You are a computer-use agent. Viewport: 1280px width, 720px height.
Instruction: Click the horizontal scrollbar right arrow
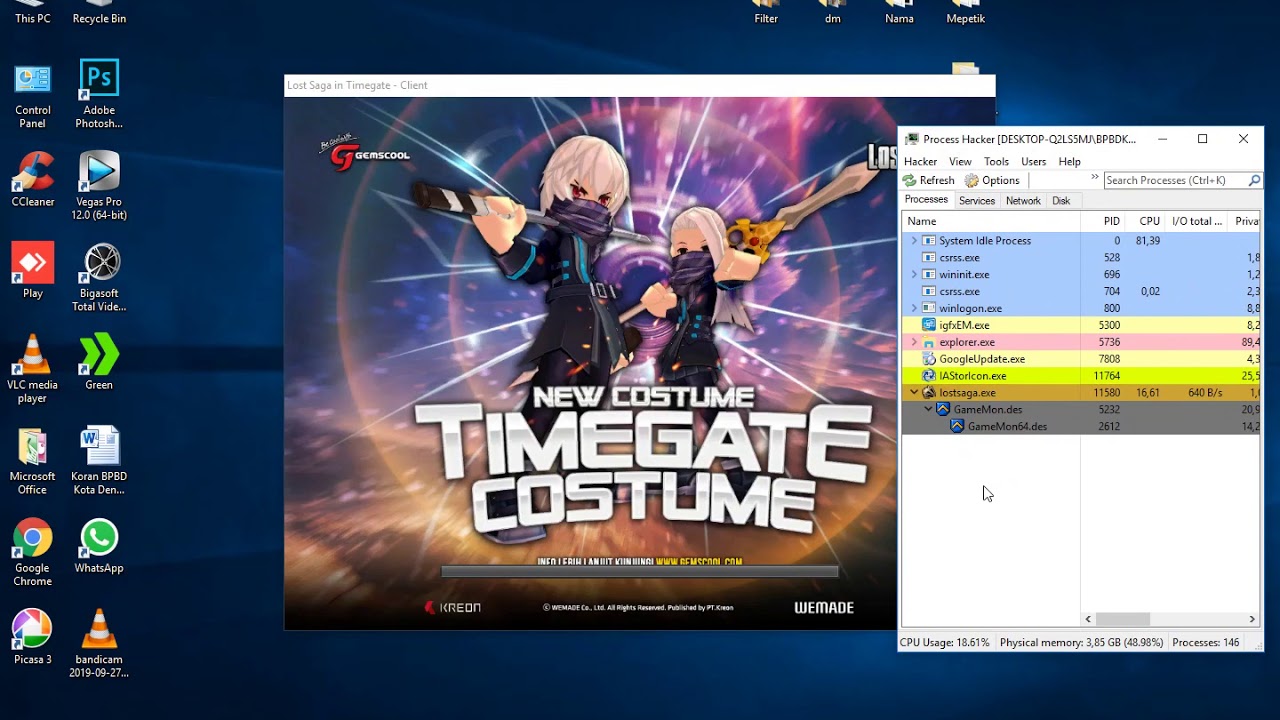(x=1252, y=619)
